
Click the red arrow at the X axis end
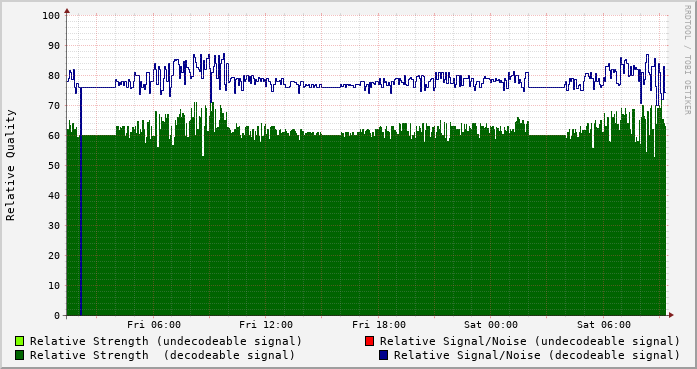coord(671,315)
